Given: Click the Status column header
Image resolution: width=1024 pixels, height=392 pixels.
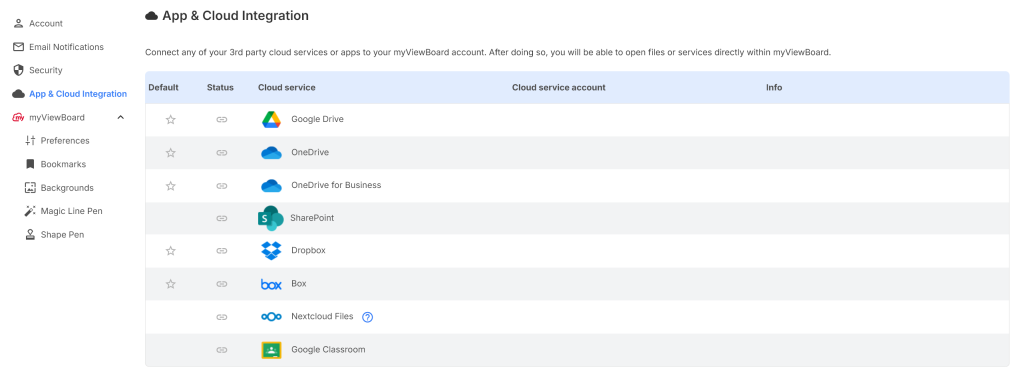Looking at the screenshot, I should [220, 88].
